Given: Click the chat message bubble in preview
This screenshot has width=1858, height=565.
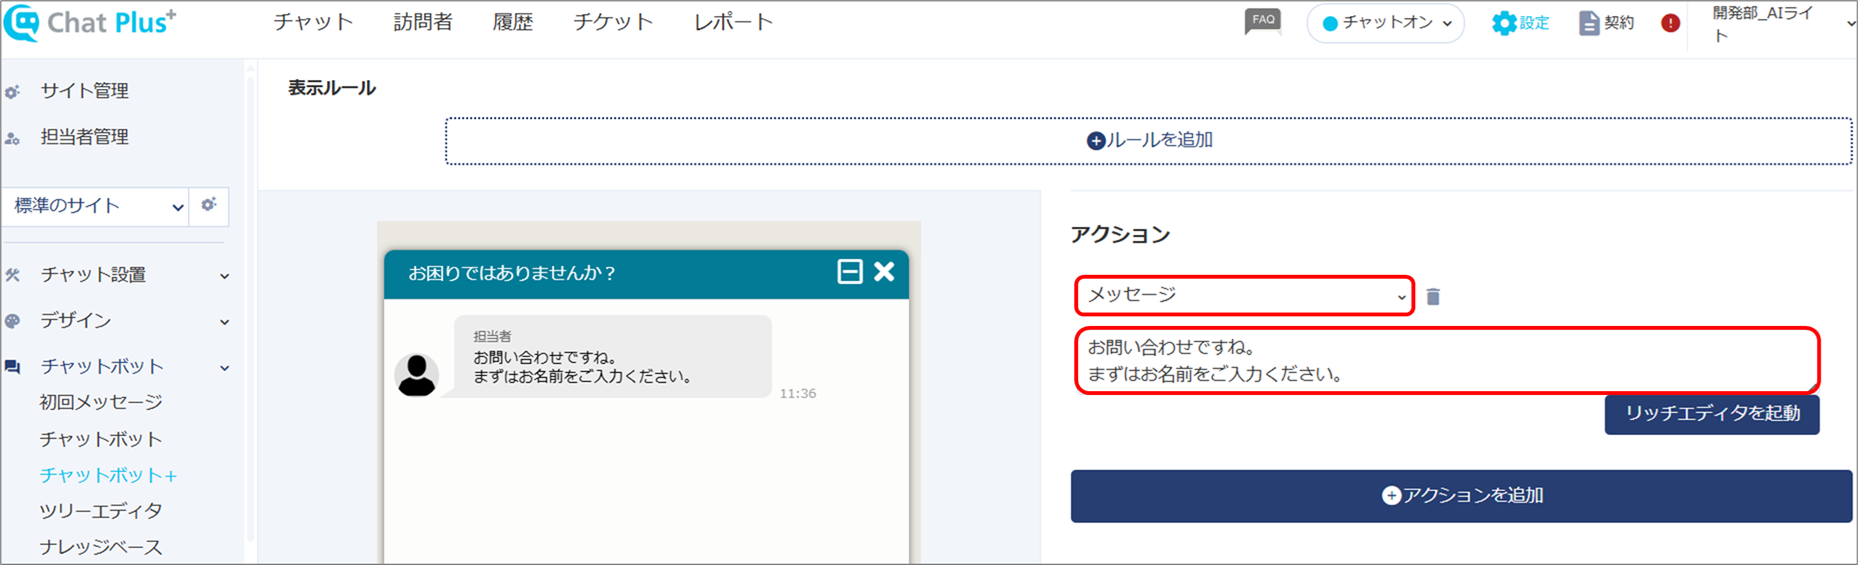Looking at the screenshot, I should [x=612, y=357].
